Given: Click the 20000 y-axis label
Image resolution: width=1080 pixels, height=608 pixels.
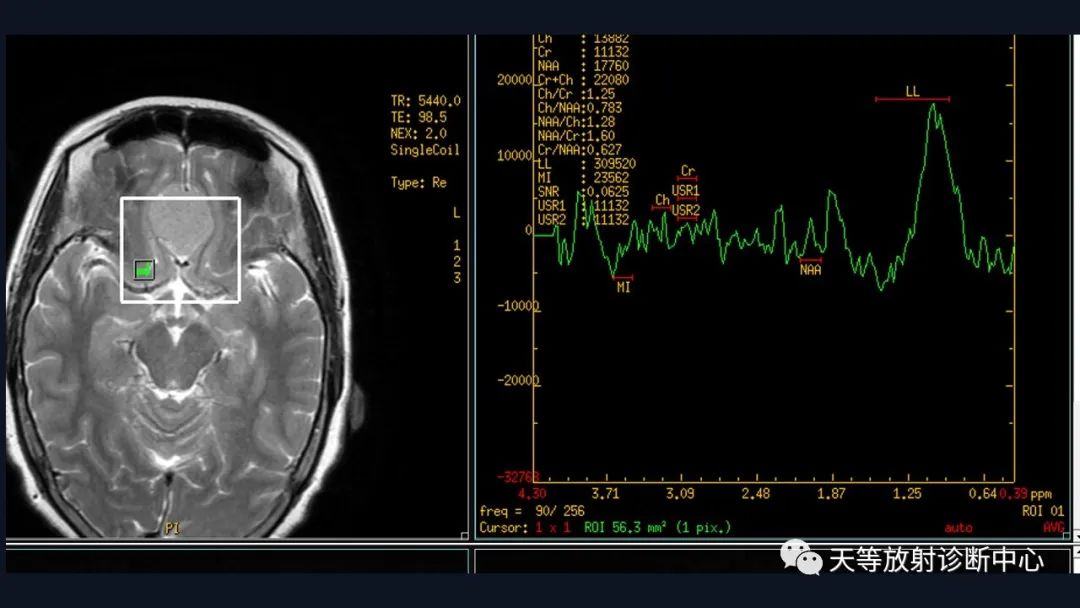Looking at the screenshot, I should [x=515, y=80].
